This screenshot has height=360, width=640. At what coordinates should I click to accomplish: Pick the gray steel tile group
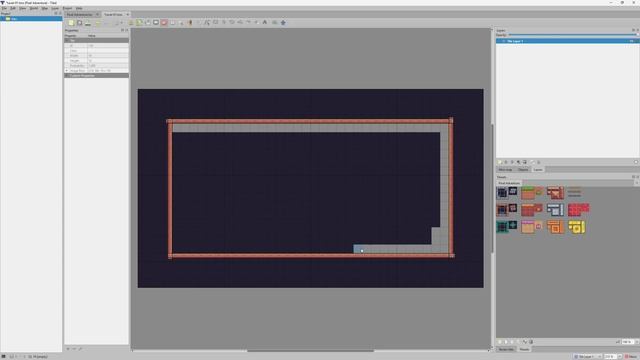(x=555, y=210)
